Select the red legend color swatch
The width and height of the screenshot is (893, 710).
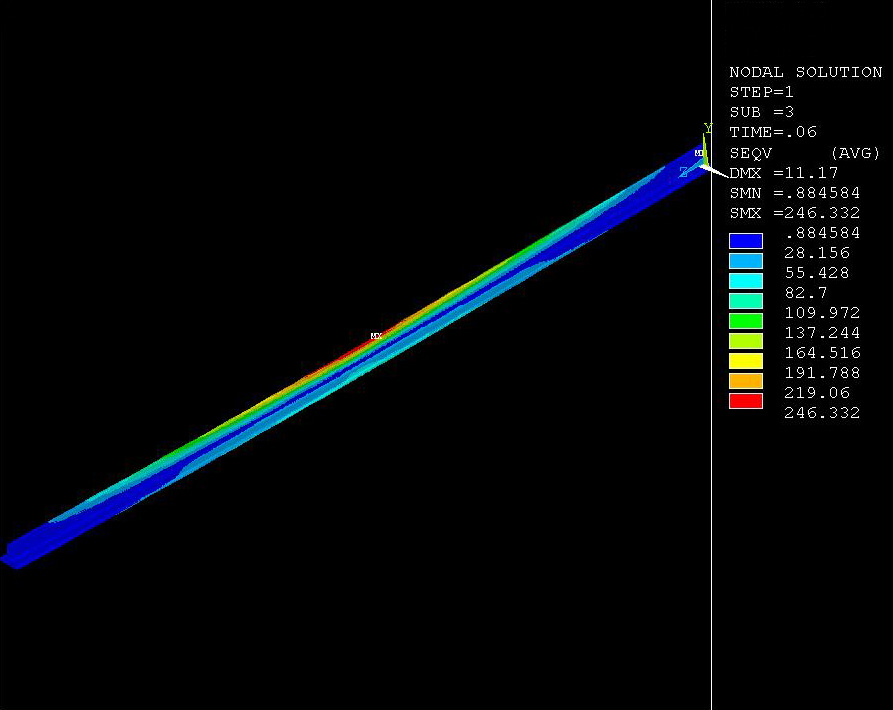(746, 401)
